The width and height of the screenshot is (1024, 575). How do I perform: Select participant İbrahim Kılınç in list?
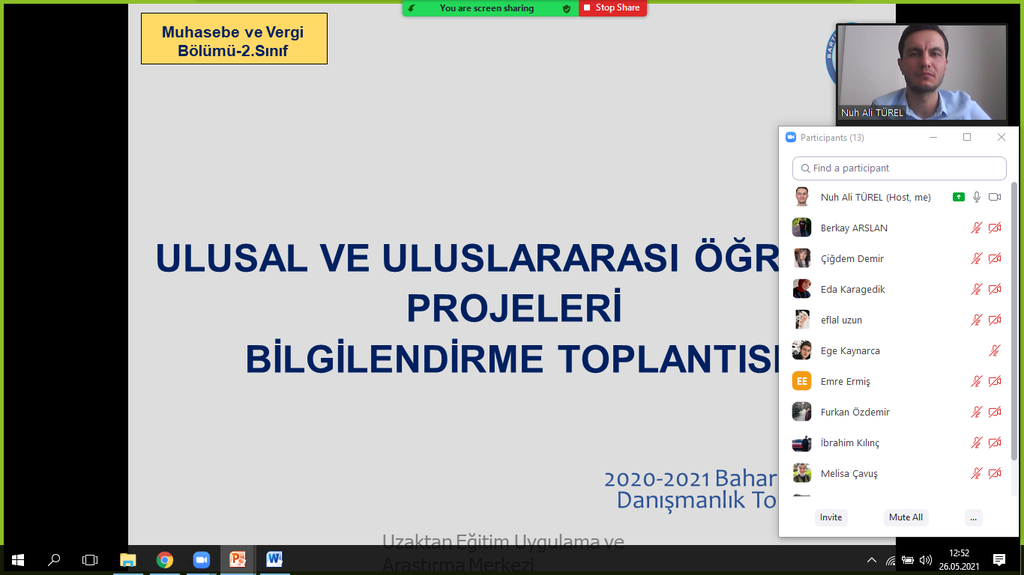895,442
